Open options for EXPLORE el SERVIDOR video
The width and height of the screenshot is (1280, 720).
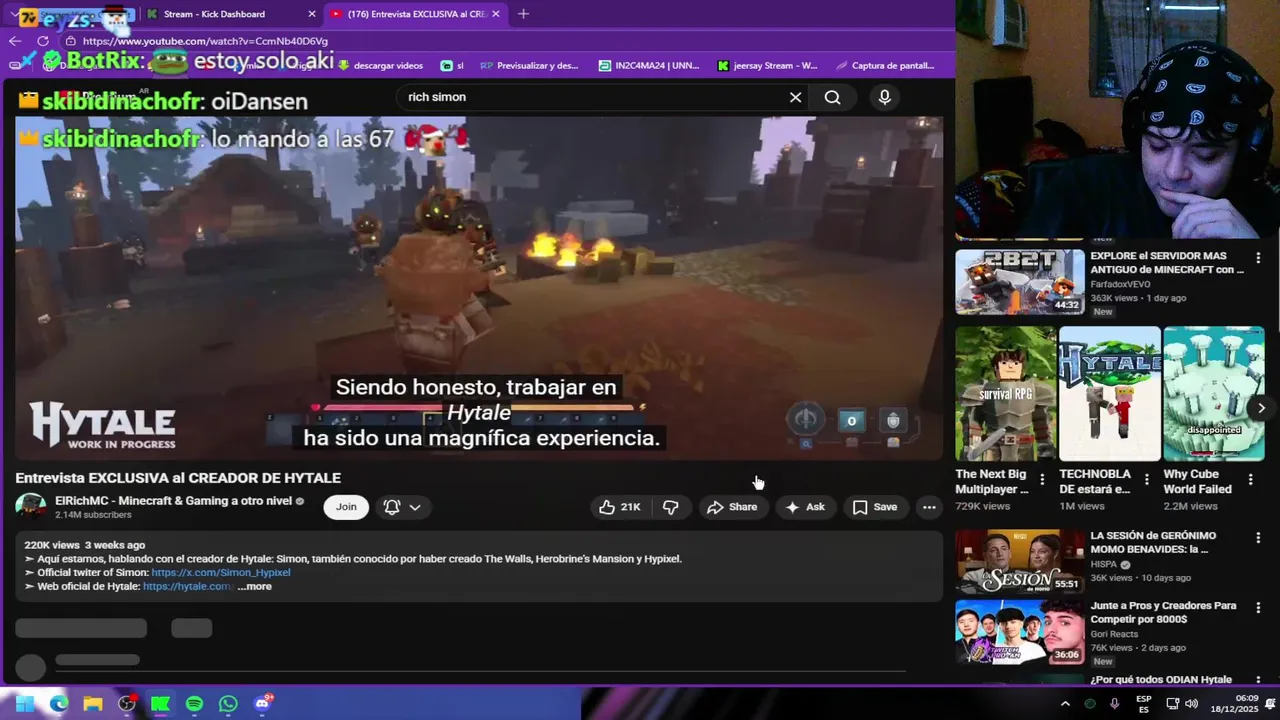pos(1259,258)
